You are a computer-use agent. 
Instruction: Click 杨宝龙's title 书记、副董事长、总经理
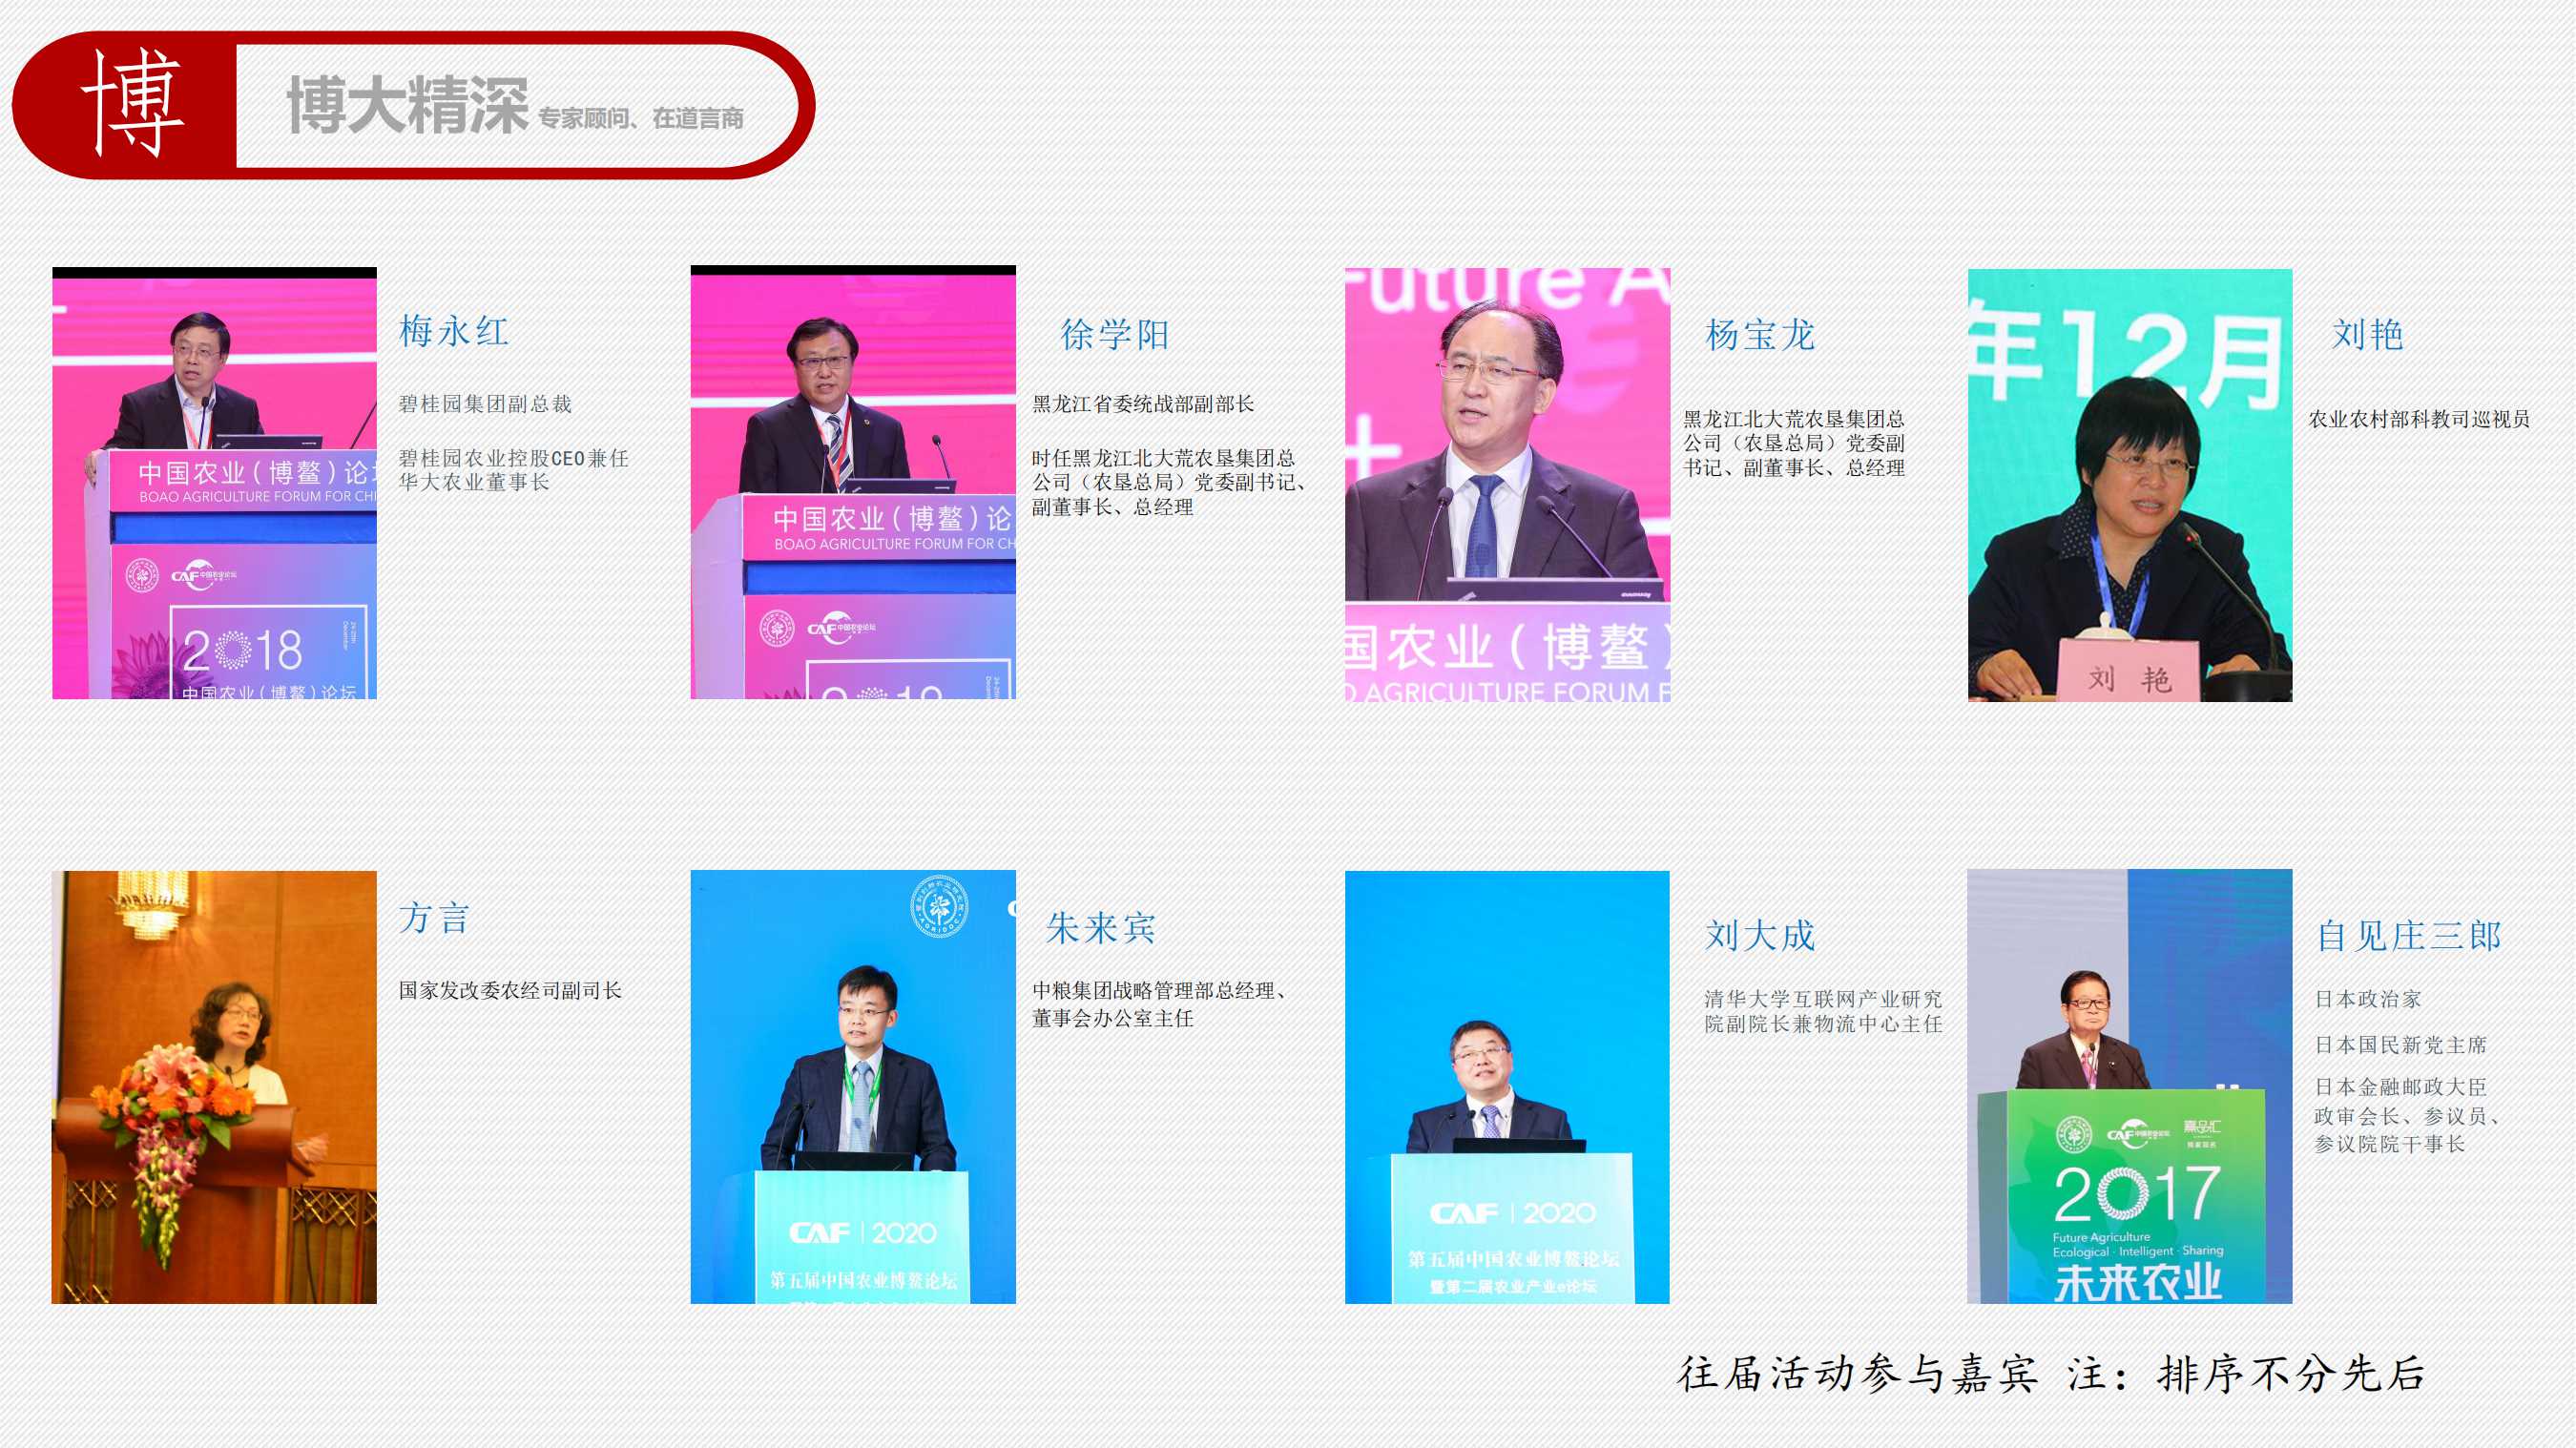pos(1794,467)
